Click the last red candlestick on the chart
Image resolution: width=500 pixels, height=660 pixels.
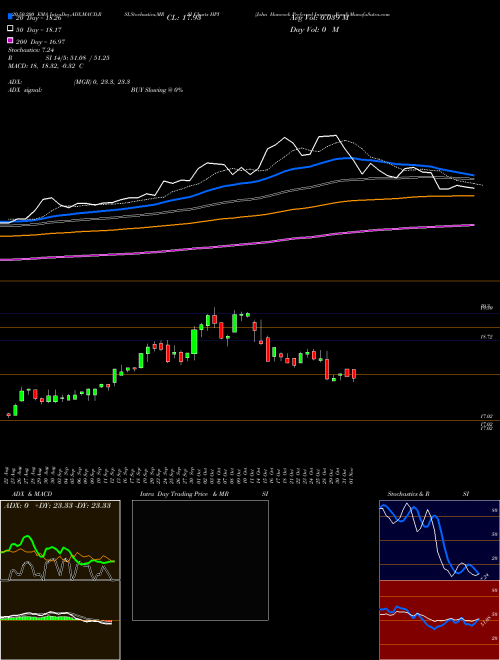(x=354, y=374)
